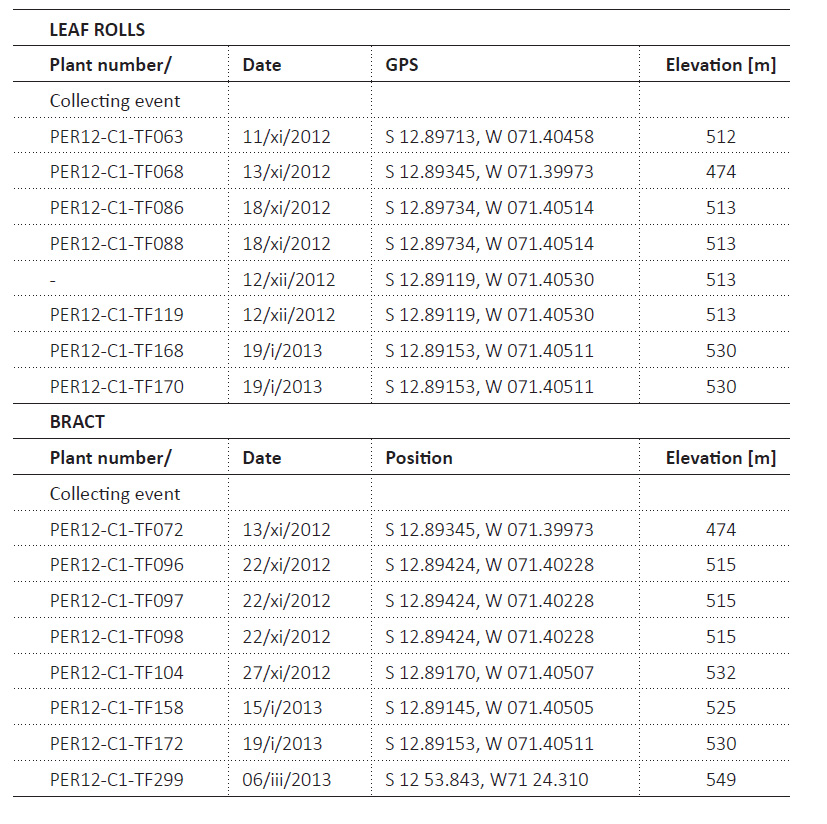Click plant number PER12-C1-TF068

(x=117, y=172)
